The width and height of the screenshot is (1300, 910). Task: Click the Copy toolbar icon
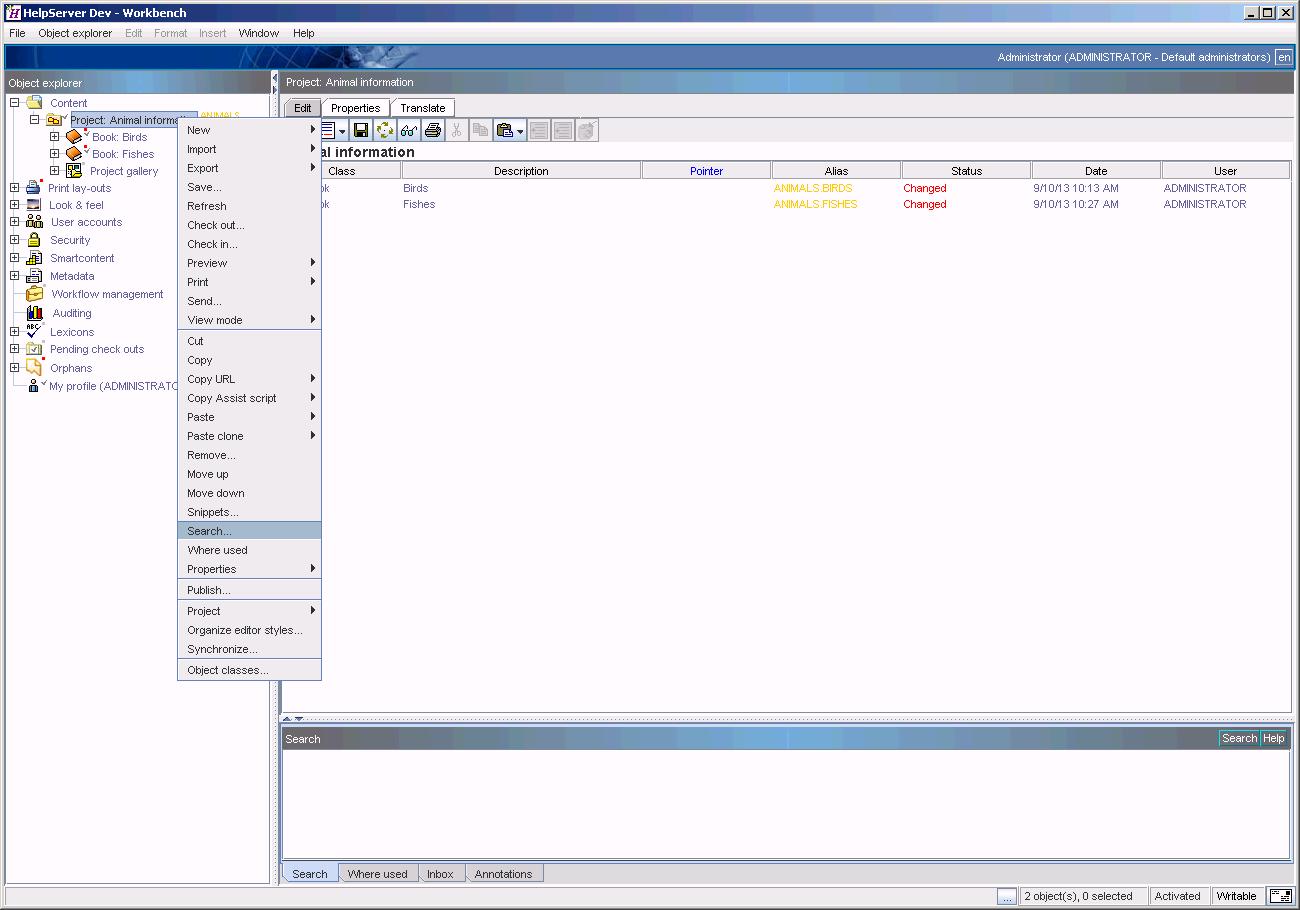point(481,130)
